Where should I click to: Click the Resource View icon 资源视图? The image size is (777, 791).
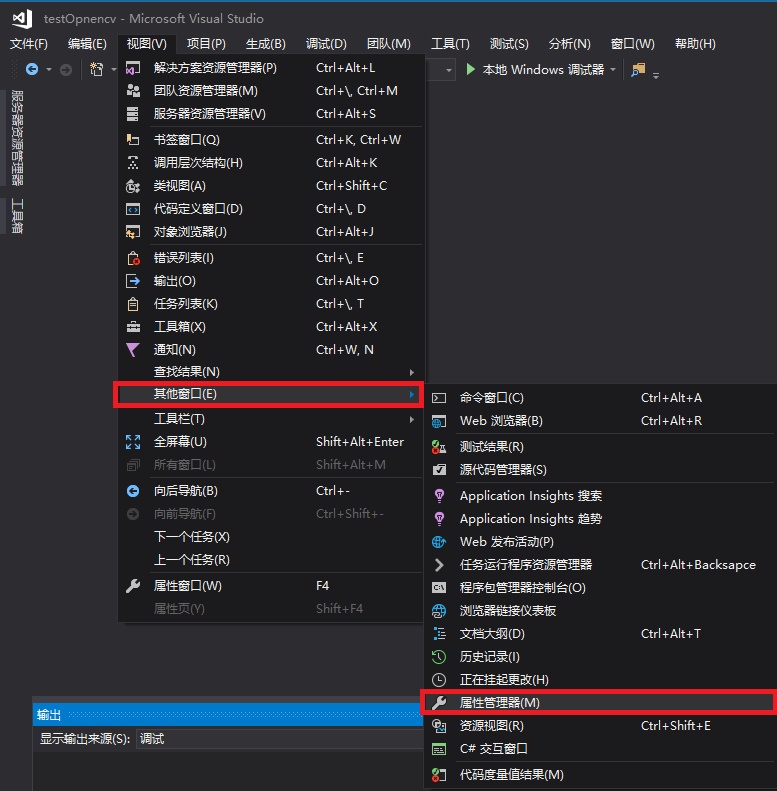click(x=439, y=726)
